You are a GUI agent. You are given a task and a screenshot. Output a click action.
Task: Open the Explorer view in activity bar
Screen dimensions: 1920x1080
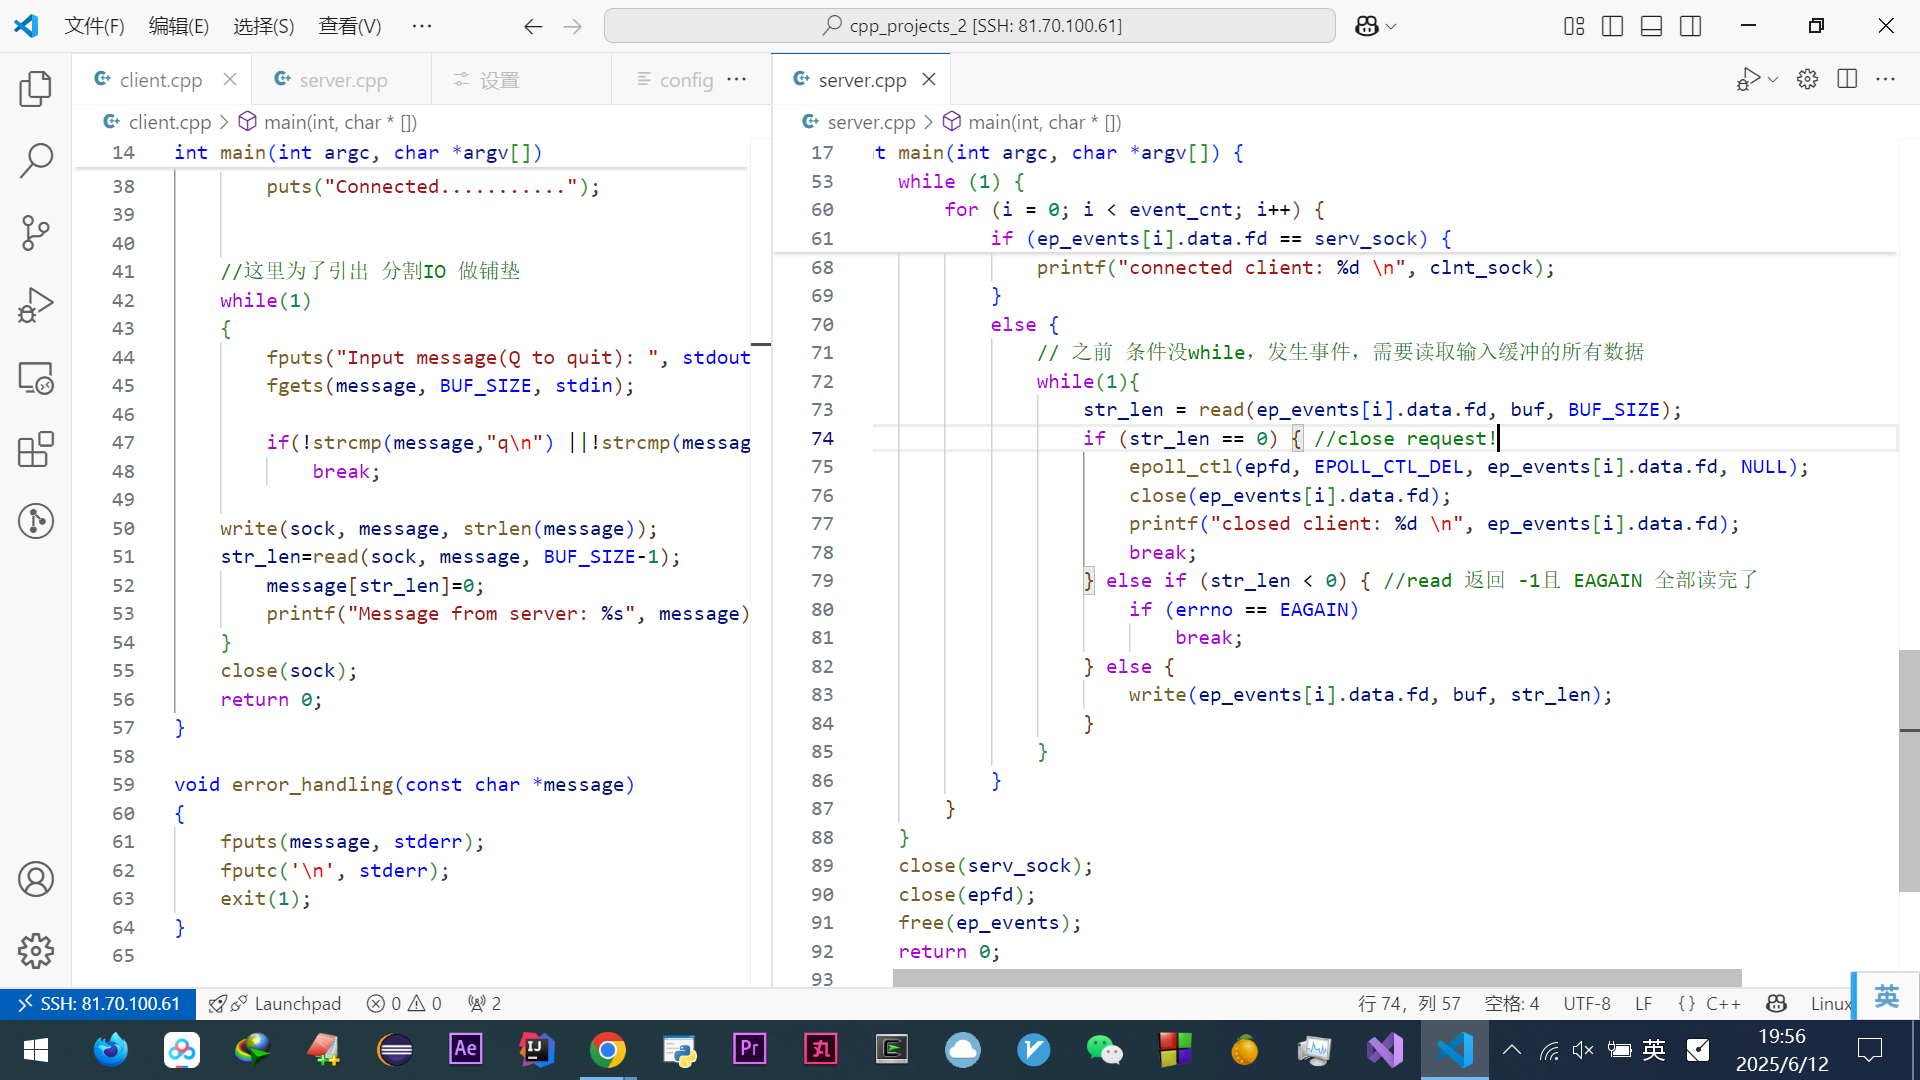pos(36,89)
